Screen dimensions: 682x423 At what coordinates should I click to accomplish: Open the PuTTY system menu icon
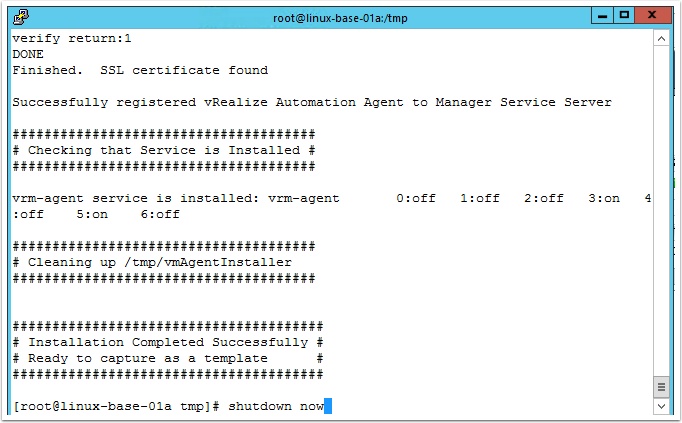point(19,16)
